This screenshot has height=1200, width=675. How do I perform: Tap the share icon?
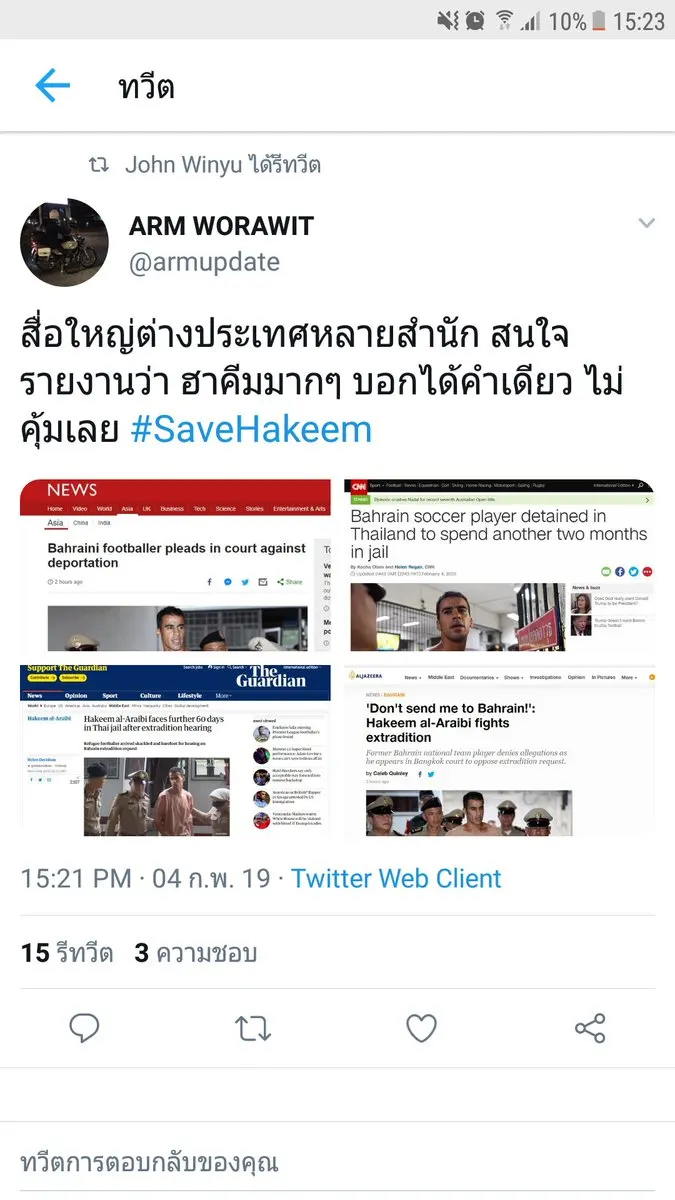[590, 1028]
